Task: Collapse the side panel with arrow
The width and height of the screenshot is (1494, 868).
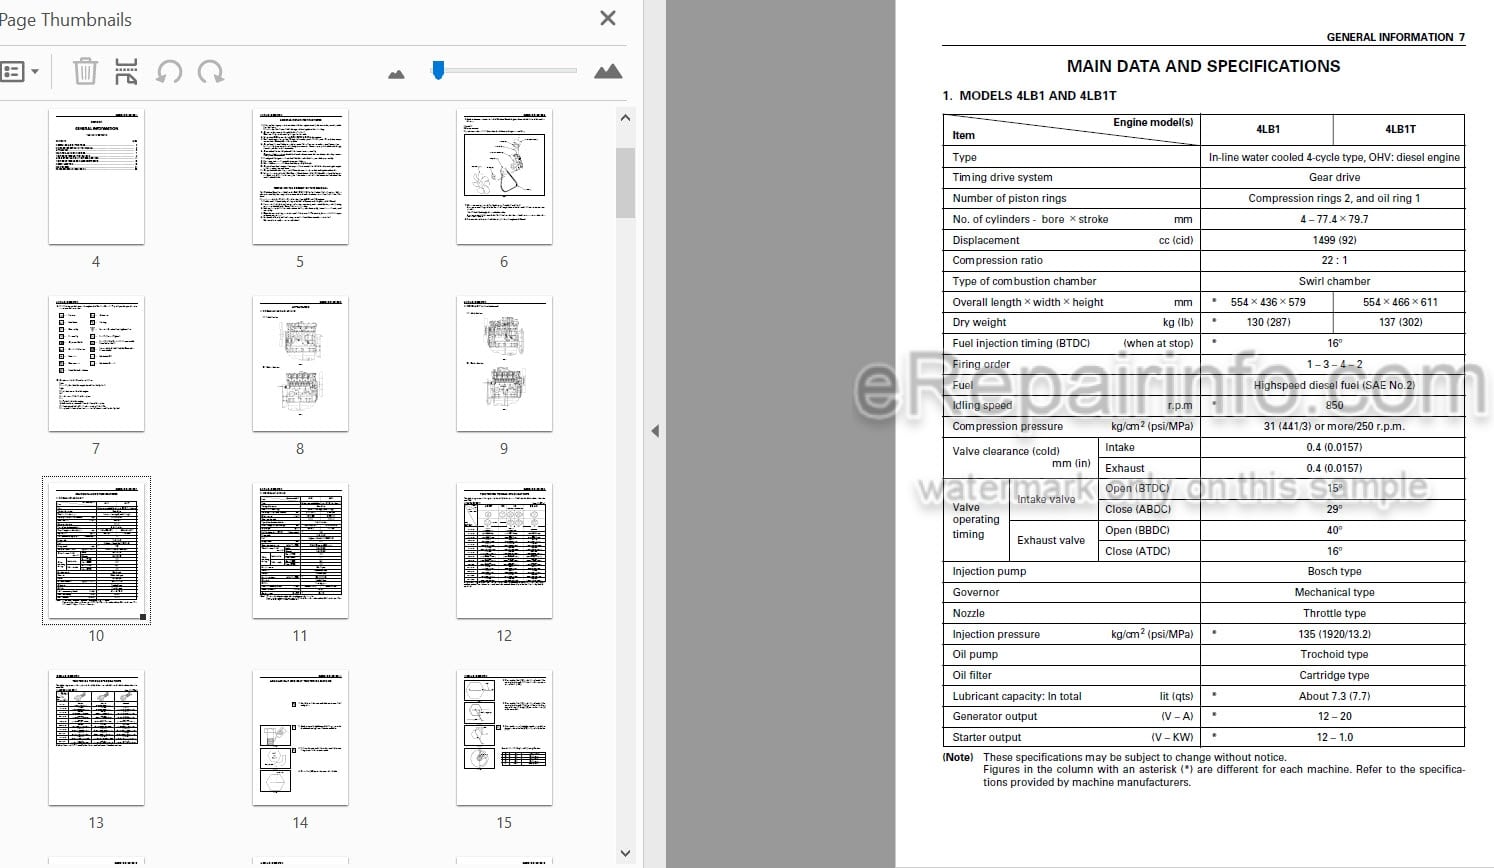Action: click(655, 431)
